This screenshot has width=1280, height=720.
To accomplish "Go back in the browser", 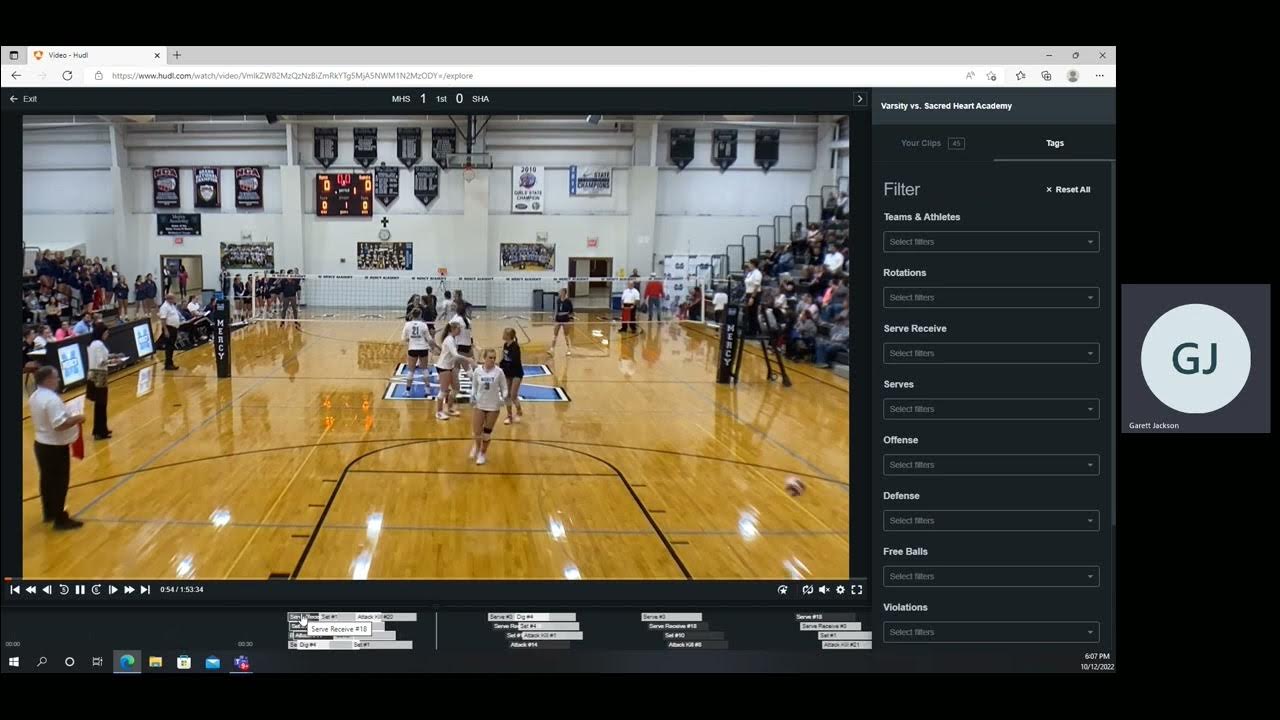I will point(16,75).
